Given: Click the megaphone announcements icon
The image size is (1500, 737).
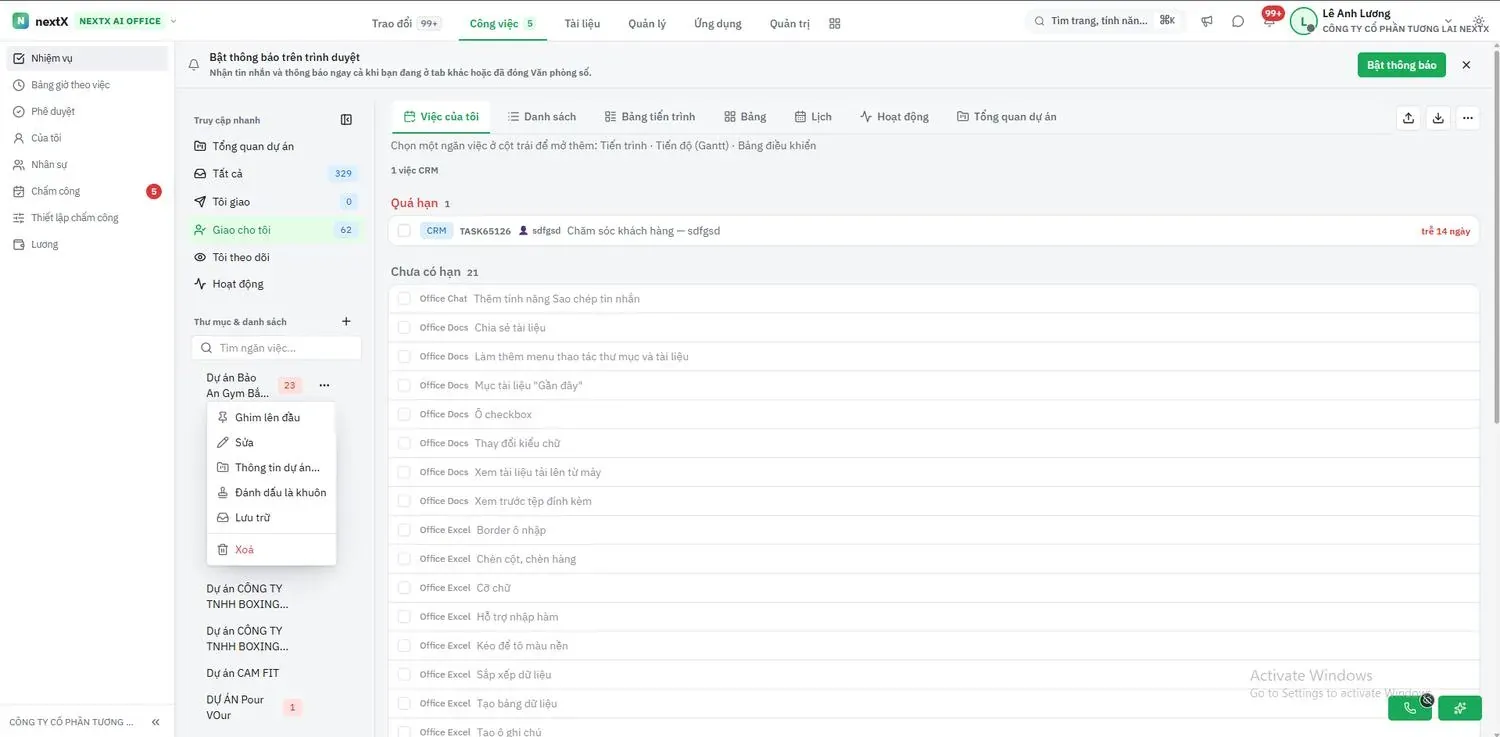Looking at the screenshot, I should (1207, 21).
